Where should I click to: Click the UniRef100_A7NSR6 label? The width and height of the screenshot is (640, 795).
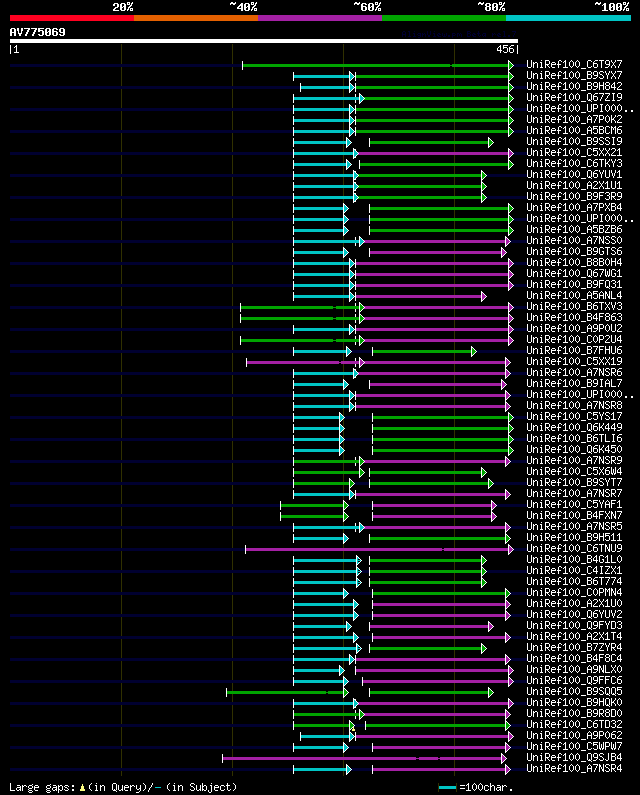[574, 373]
